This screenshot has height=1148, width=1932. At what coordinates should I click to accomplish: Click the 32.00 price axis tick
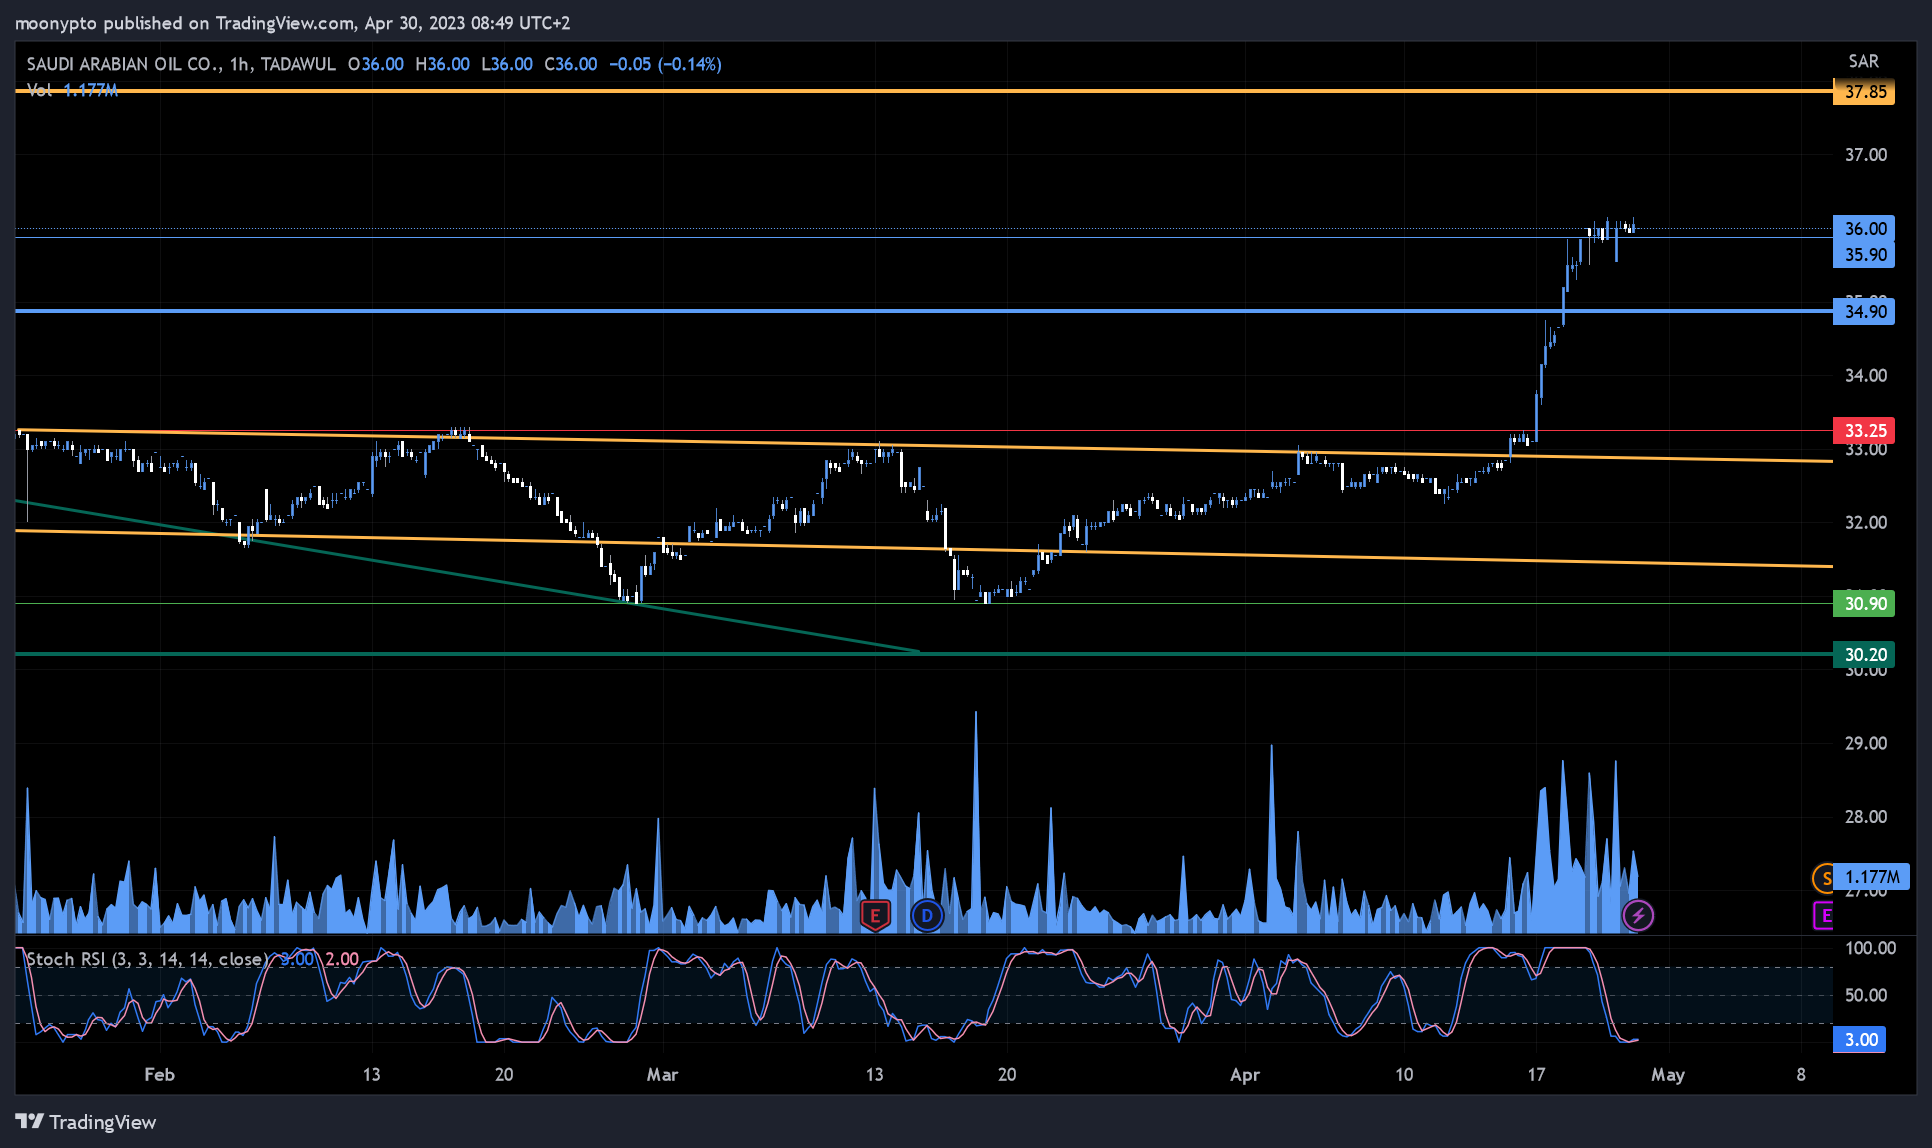click(1866, 523)
